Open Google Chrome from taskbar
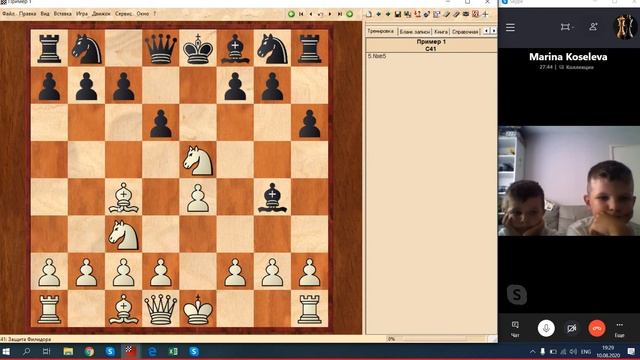This screenshot has height=360, width=640. point(89,351)
